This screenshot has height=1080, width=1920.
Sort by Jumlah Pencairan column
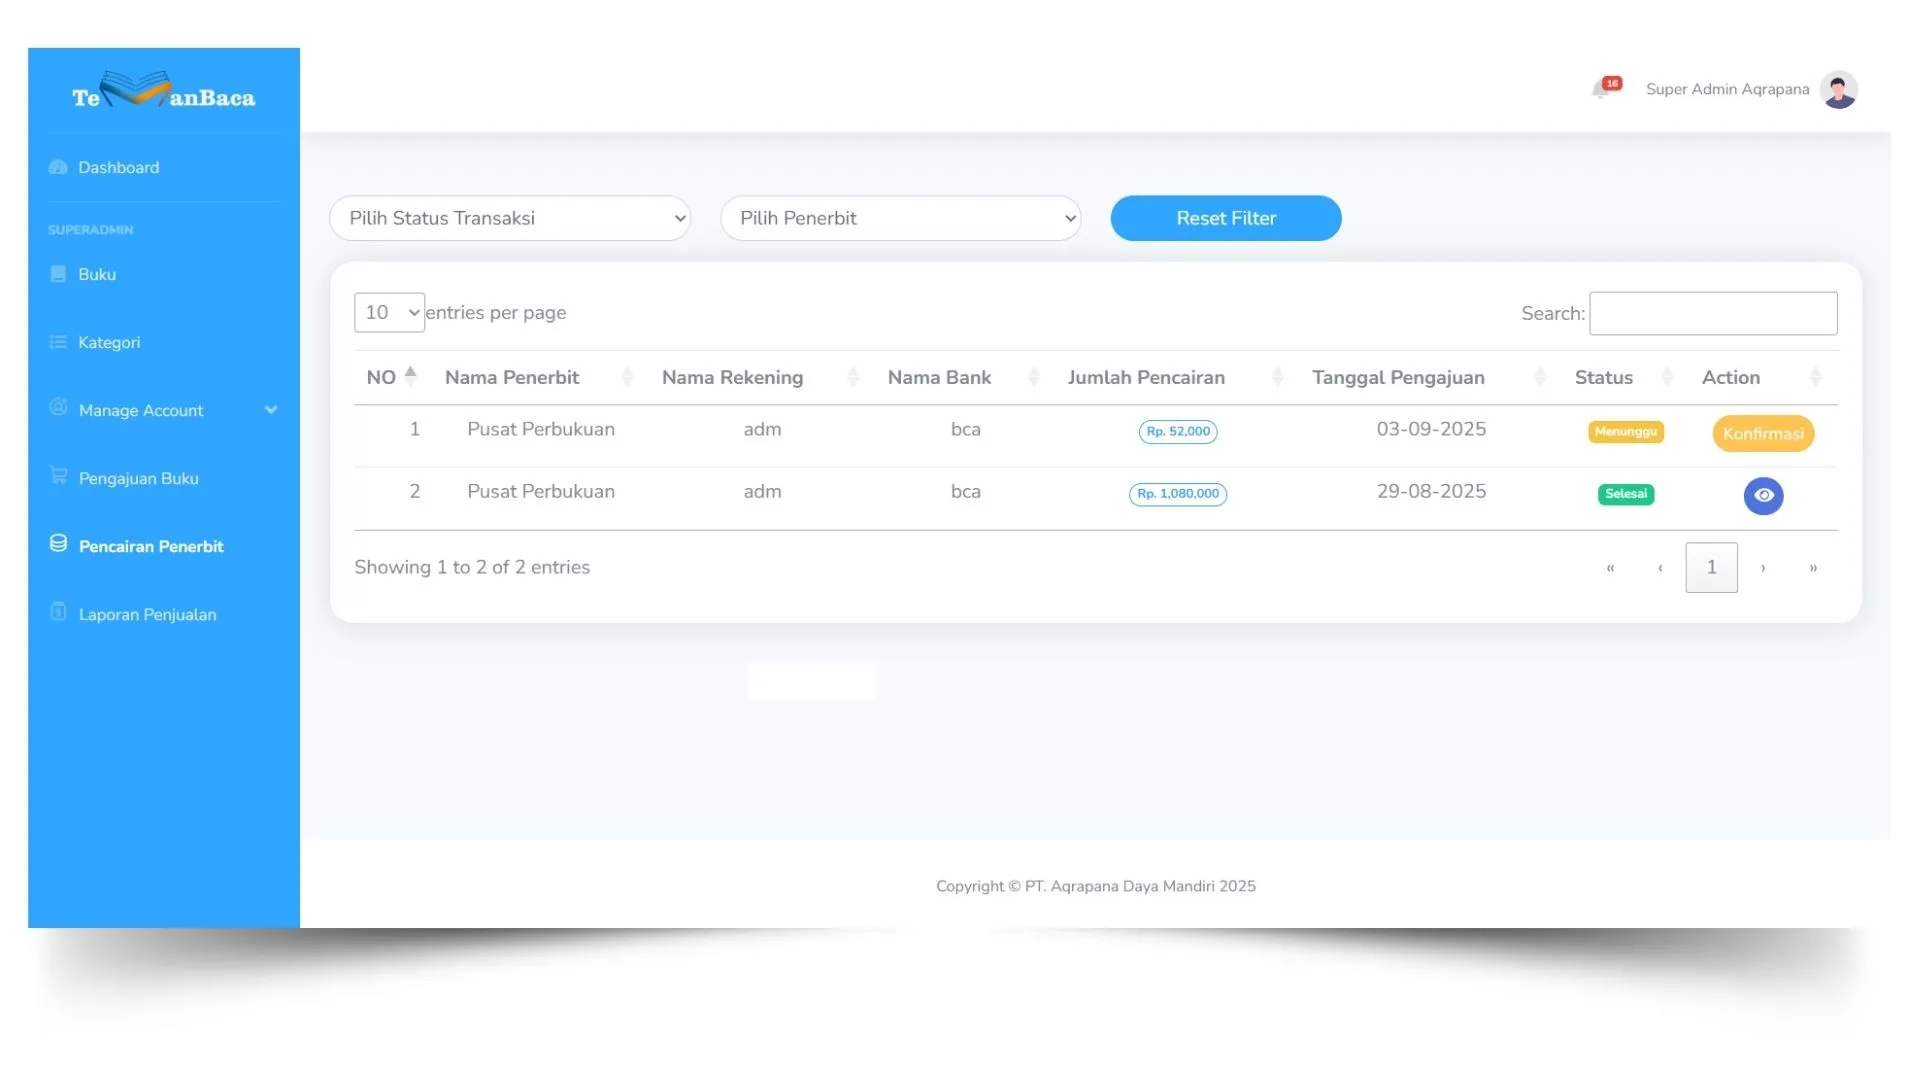[1146, 377]
